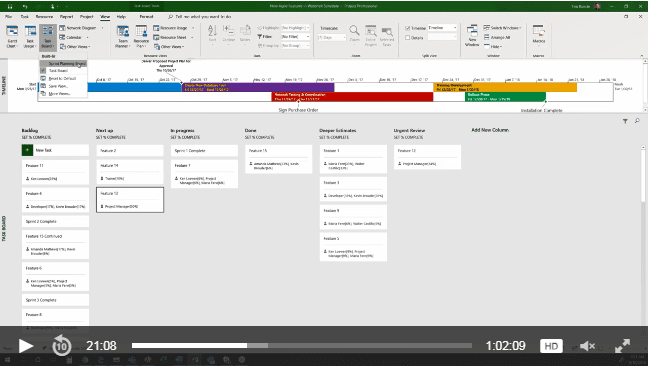
Task: Click the Arrange All window button
Action: 497,37
